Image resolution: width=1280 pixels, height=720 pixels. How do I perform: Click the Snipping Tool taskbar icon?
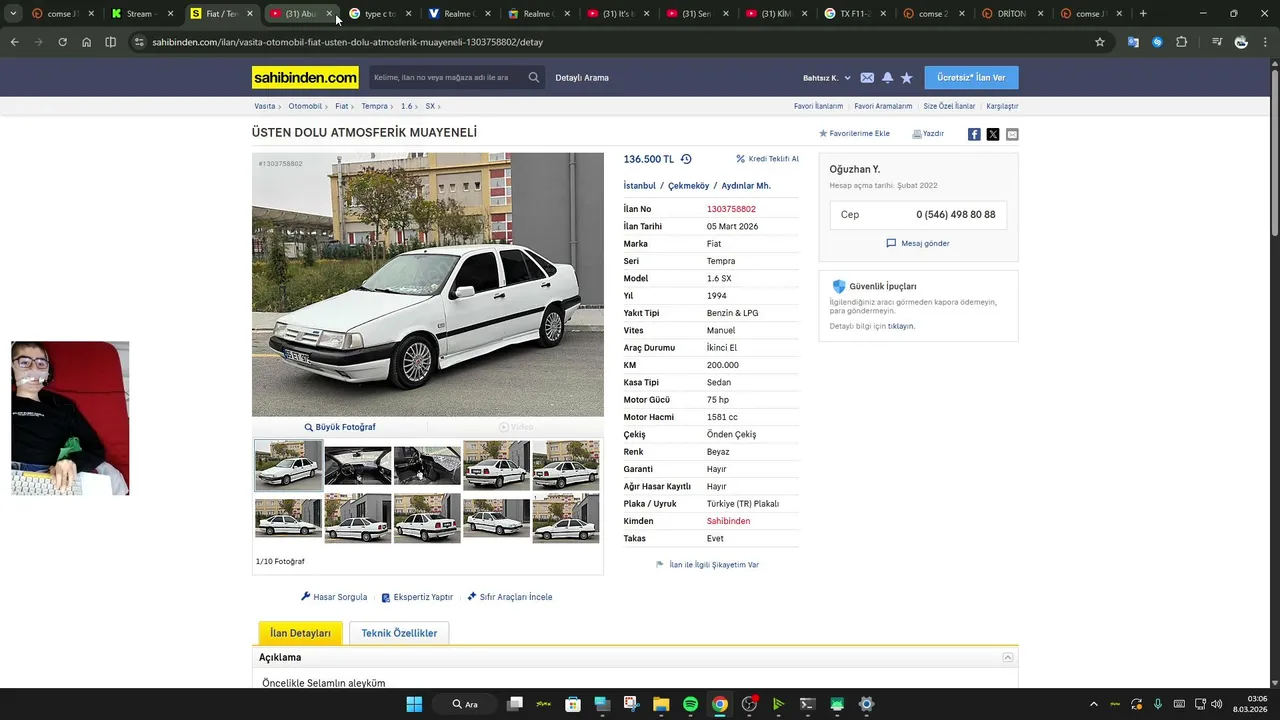click(631, 704)
